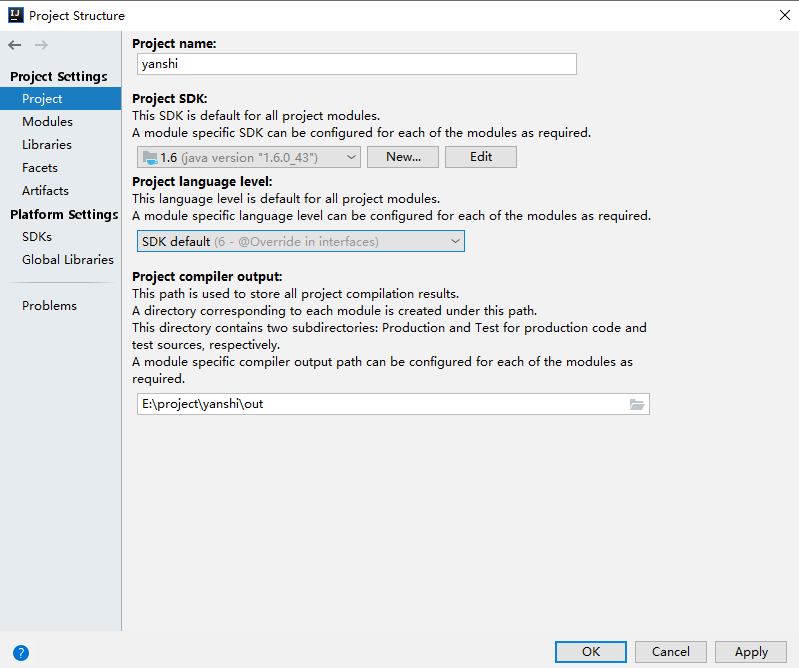Click the browse folder icon for output path
Image resolution: width=799 pixels, height=668 pixels.
coord(637,404)
